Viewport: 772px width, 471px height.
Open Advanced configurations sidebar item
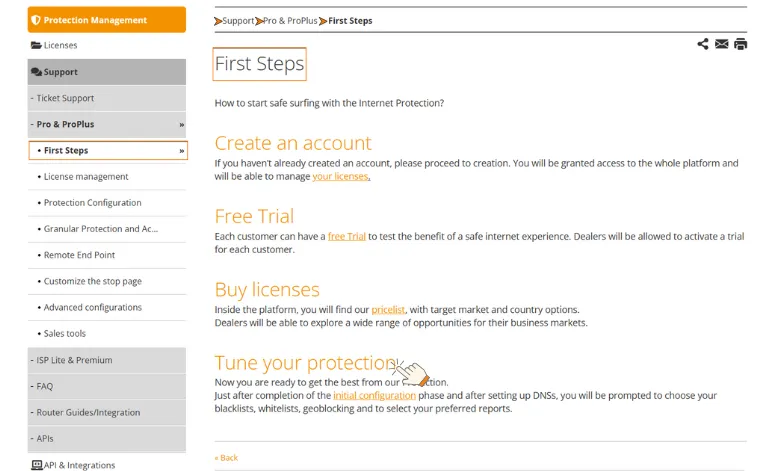[x=107, y=307]
